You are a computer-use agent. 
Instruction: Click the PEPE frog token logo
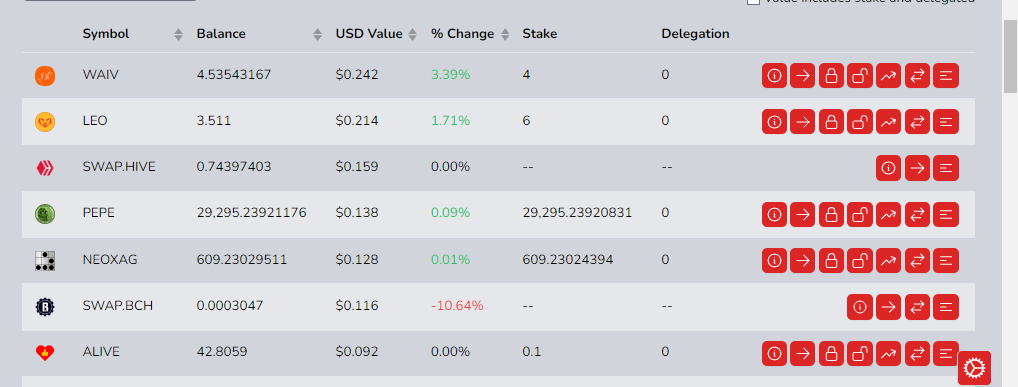[45, 214]
